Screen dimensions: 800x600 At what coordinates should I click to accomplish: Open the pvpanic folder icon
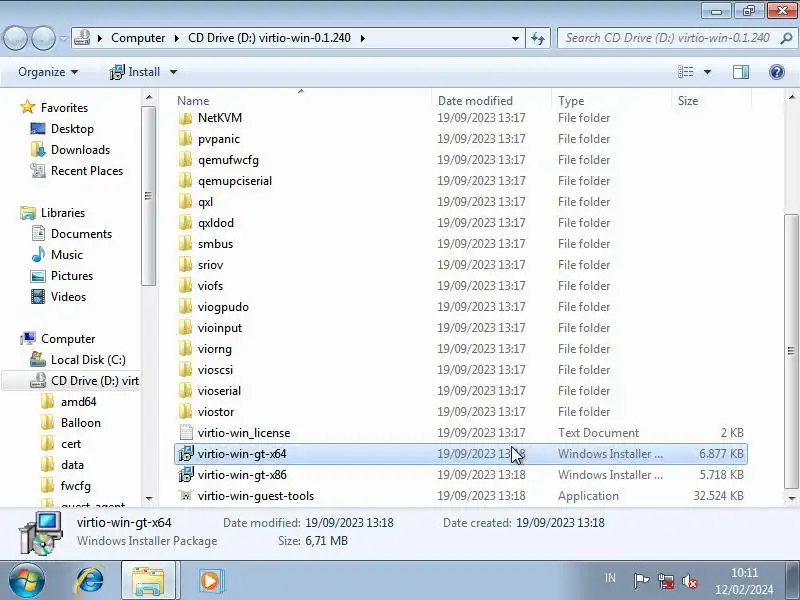pos(186,139)
